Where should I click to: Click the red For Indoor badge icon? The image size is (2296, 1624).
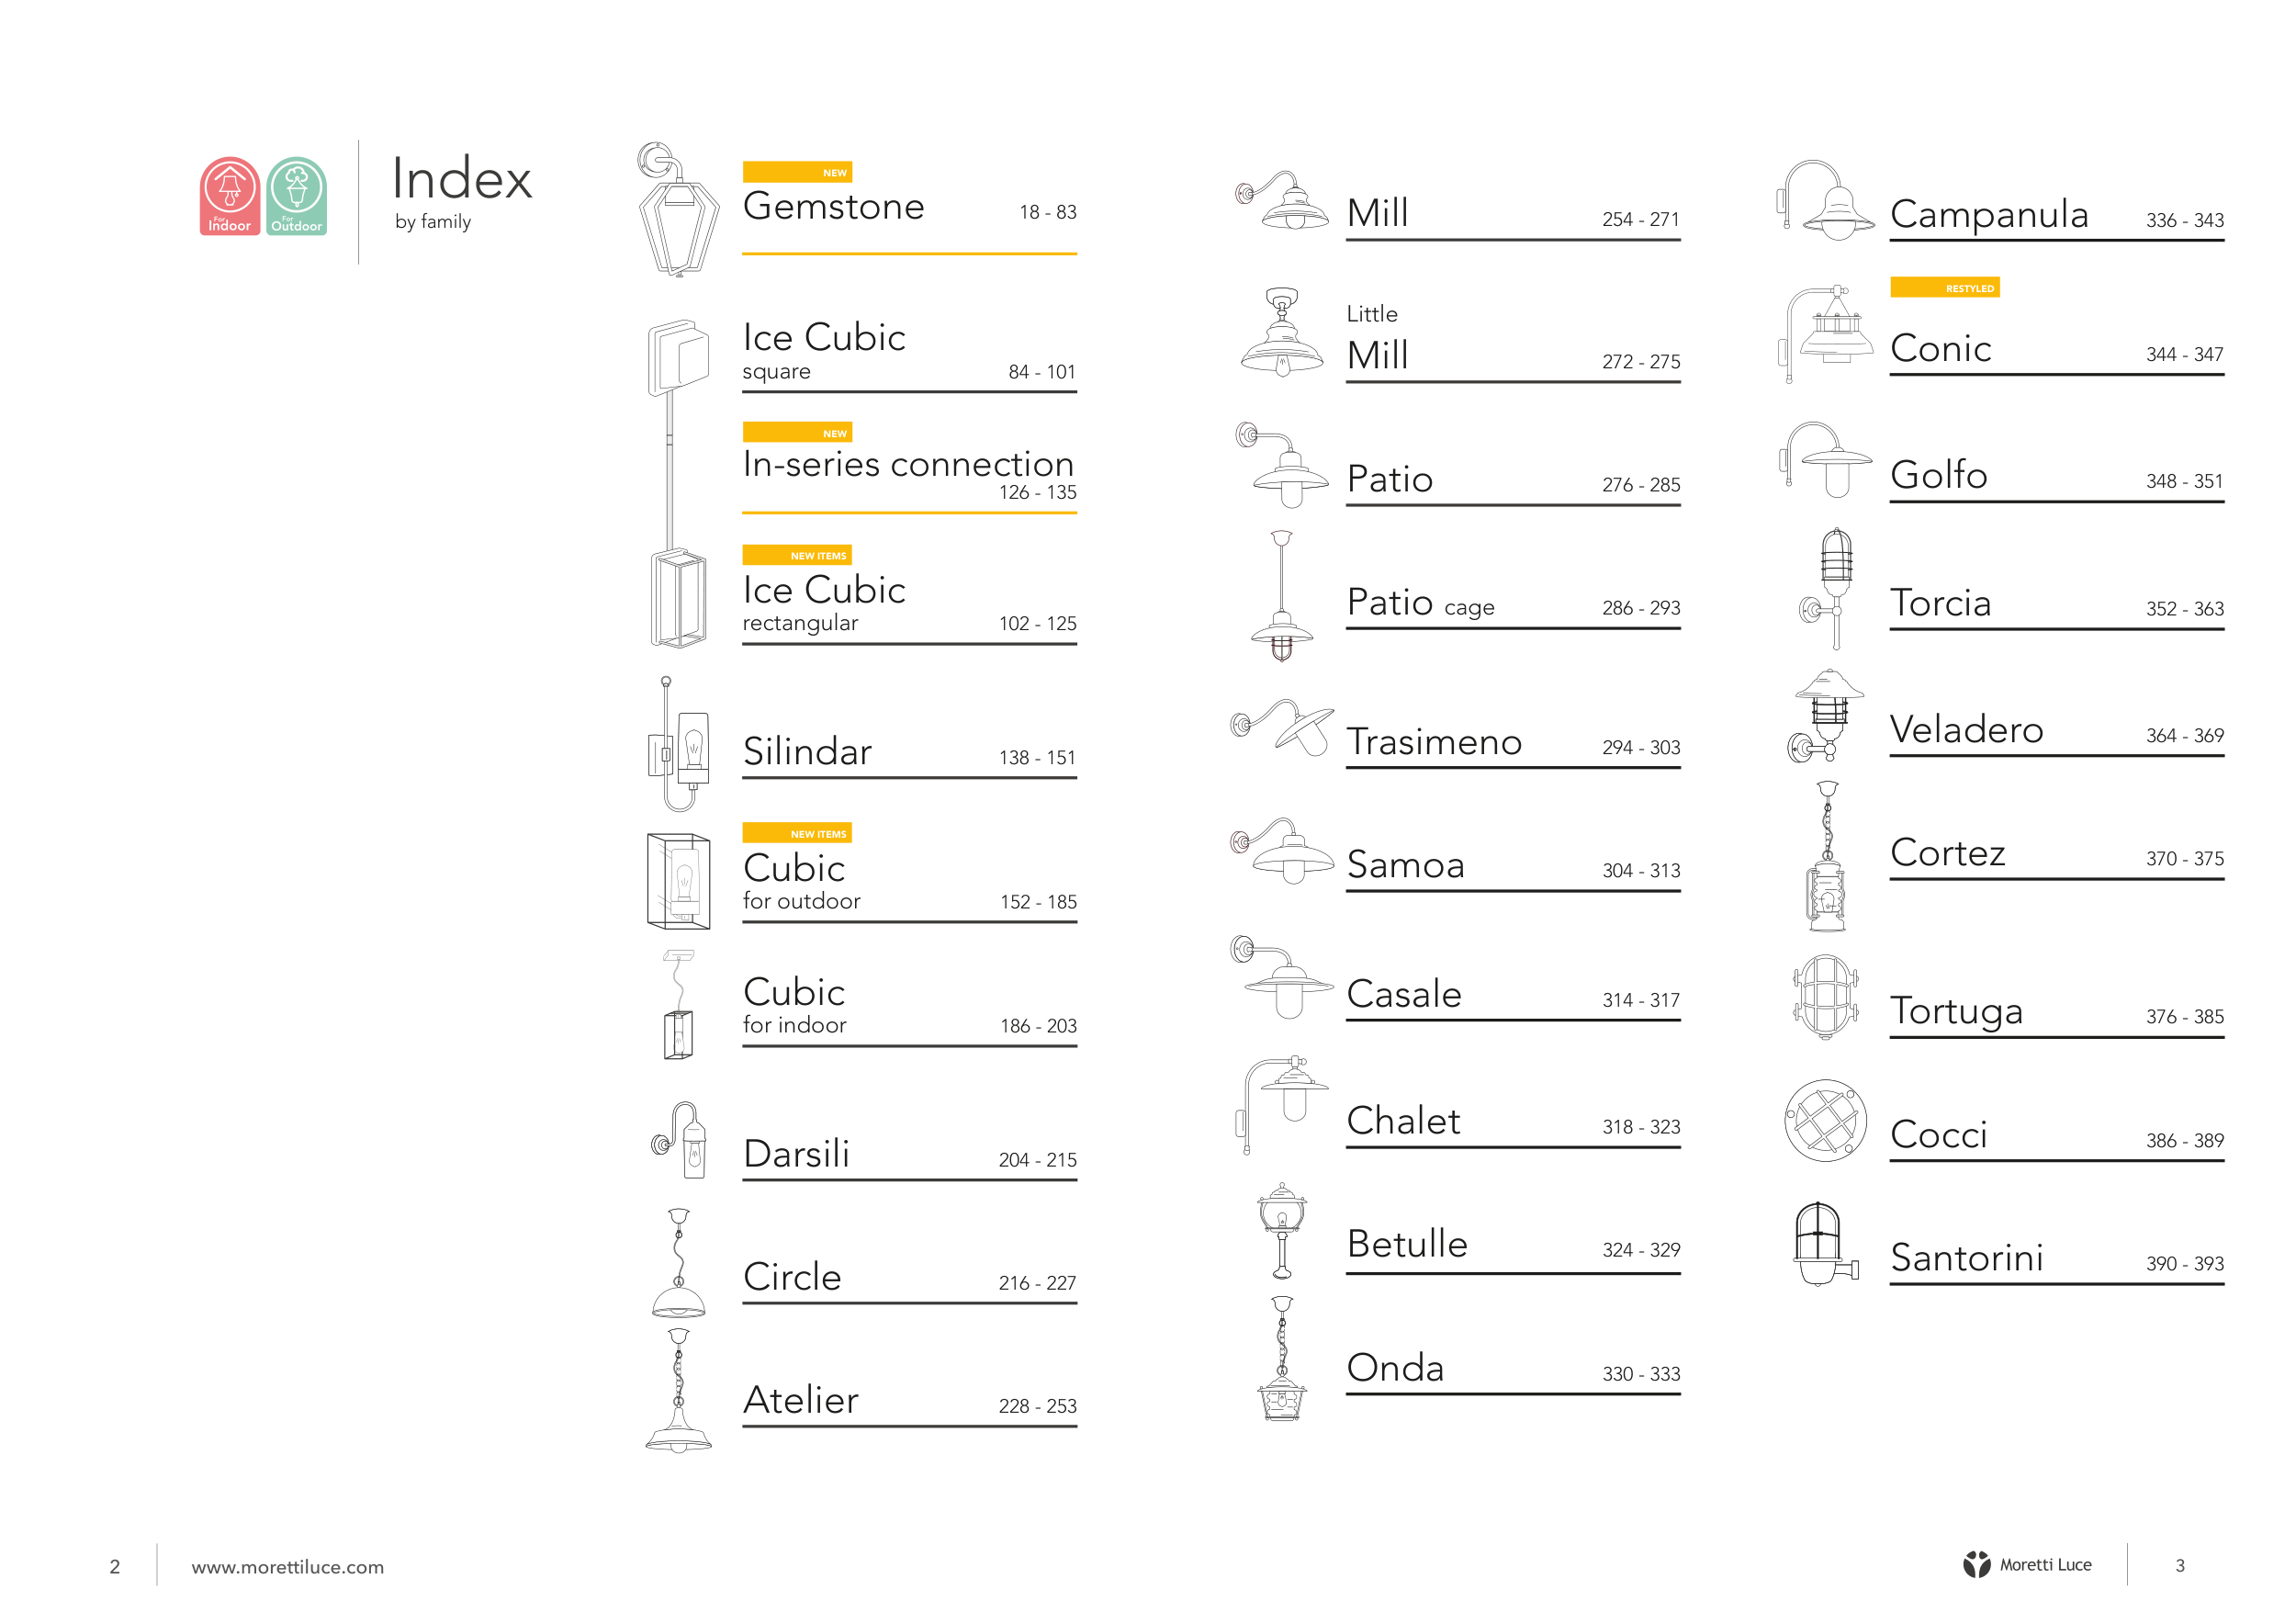coord(230,196)
